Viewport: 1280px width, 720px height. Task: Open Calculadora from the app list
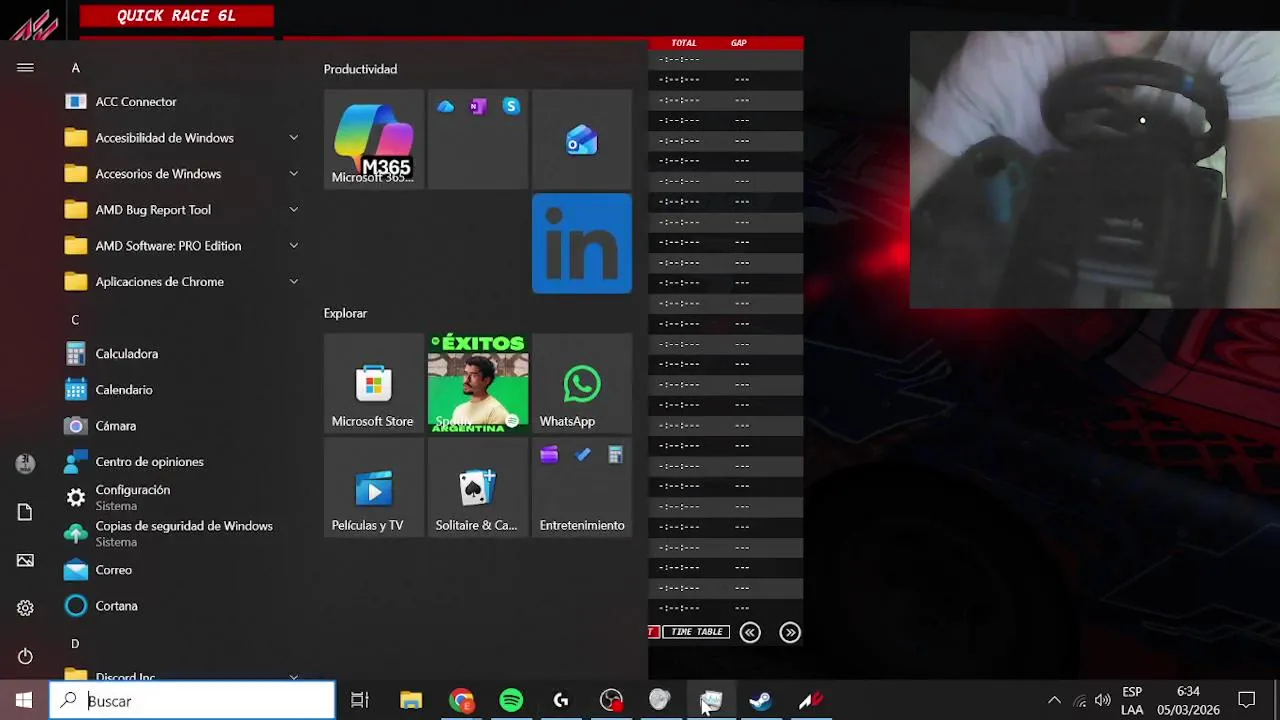point(184,354)
